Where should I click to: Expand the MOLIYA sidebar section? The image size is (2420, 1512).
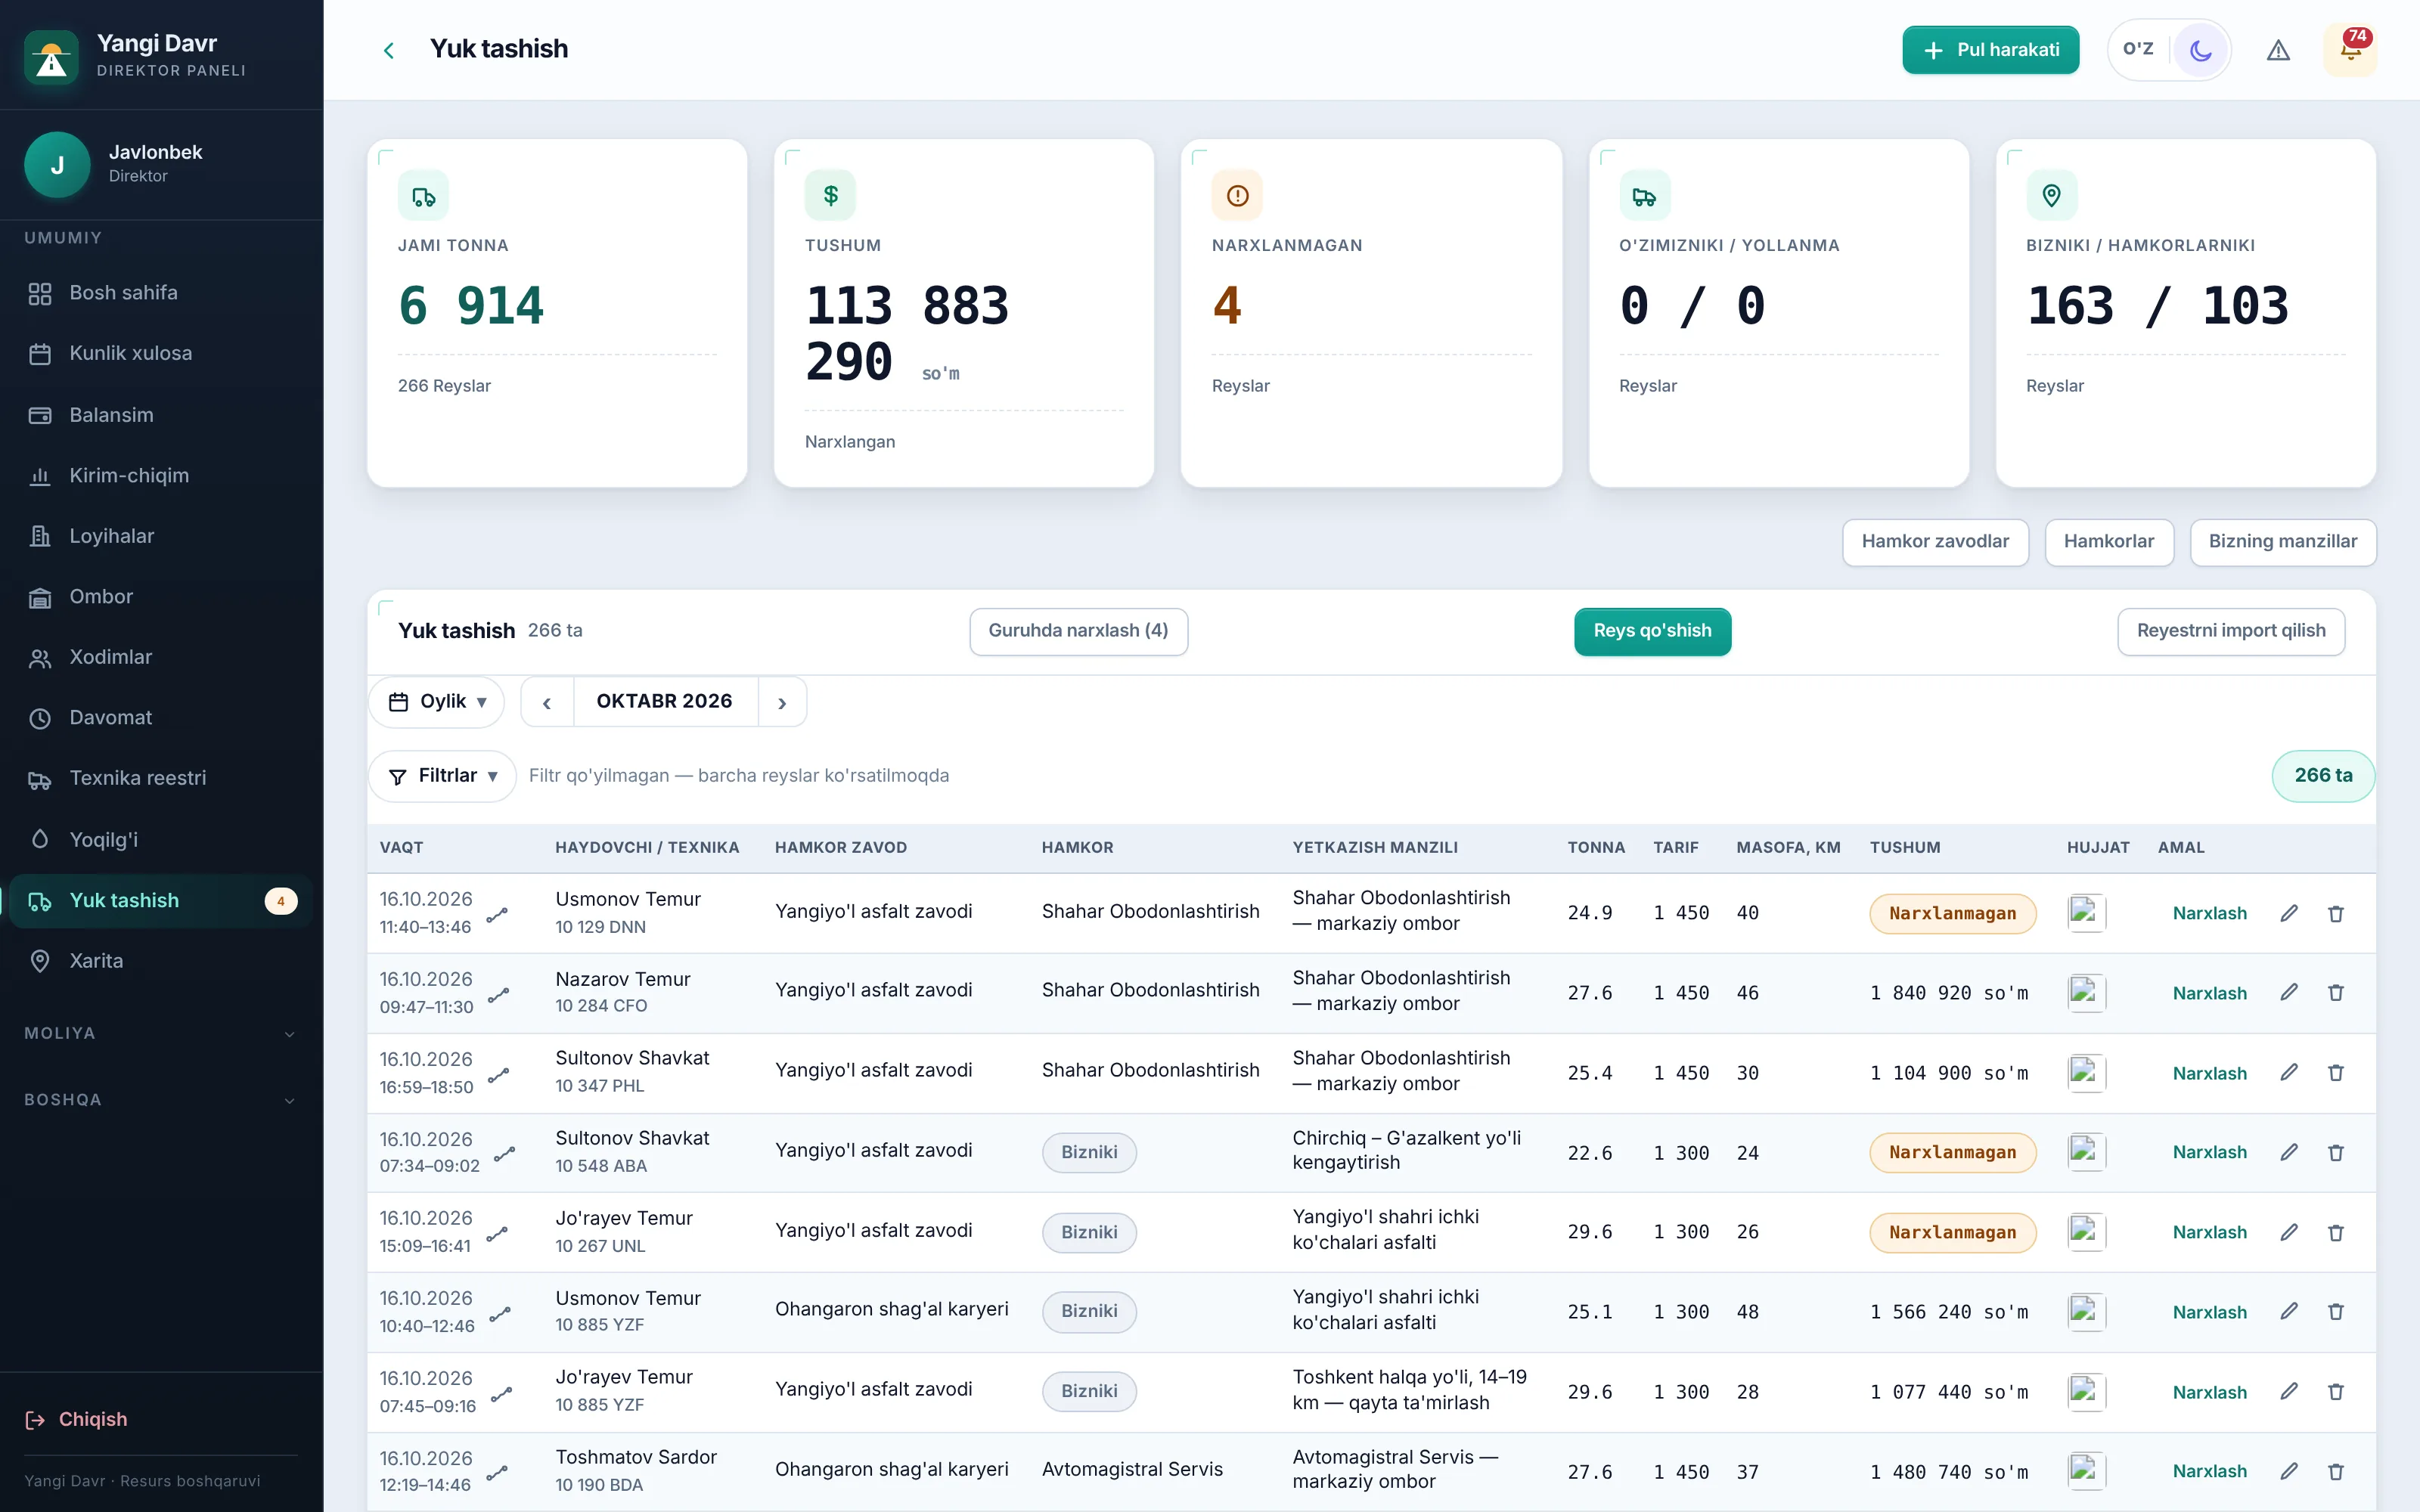[161, 1033]
